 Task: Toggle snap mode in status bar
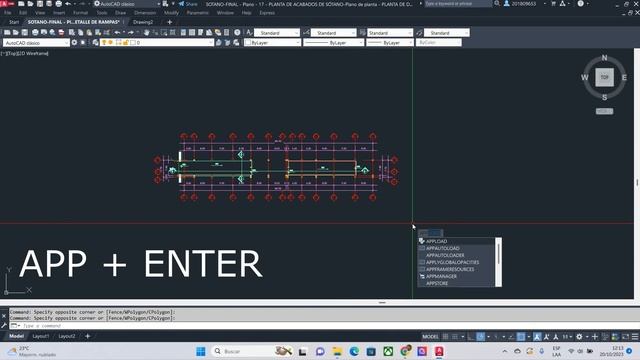point(455,337)
